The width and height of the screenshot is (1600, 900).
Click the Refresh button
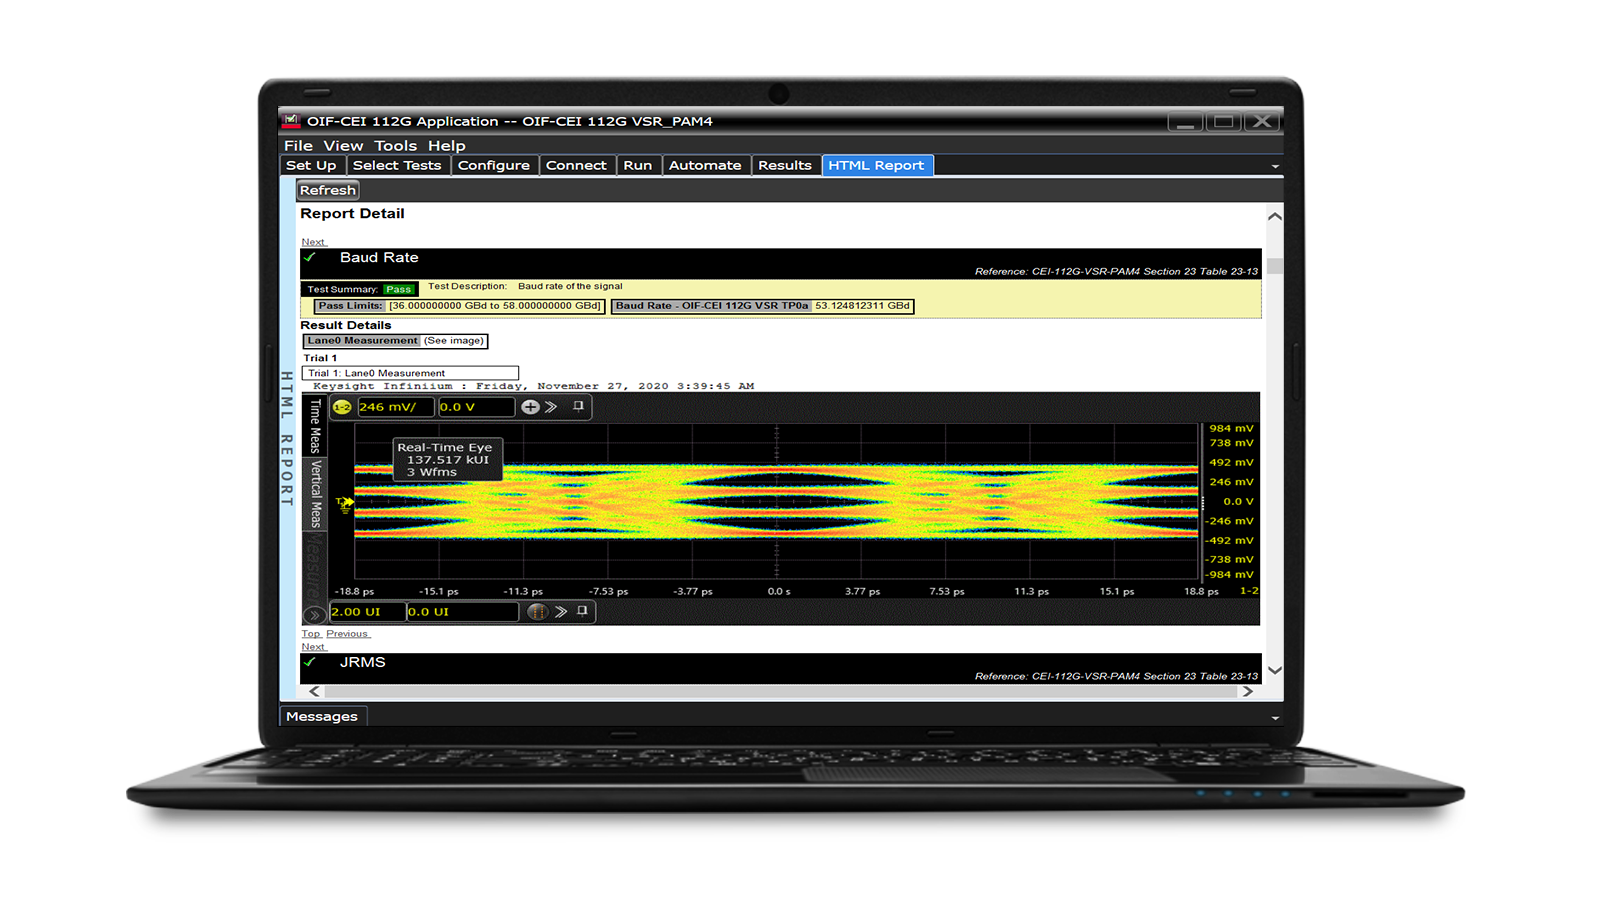(x=327, y=189)
